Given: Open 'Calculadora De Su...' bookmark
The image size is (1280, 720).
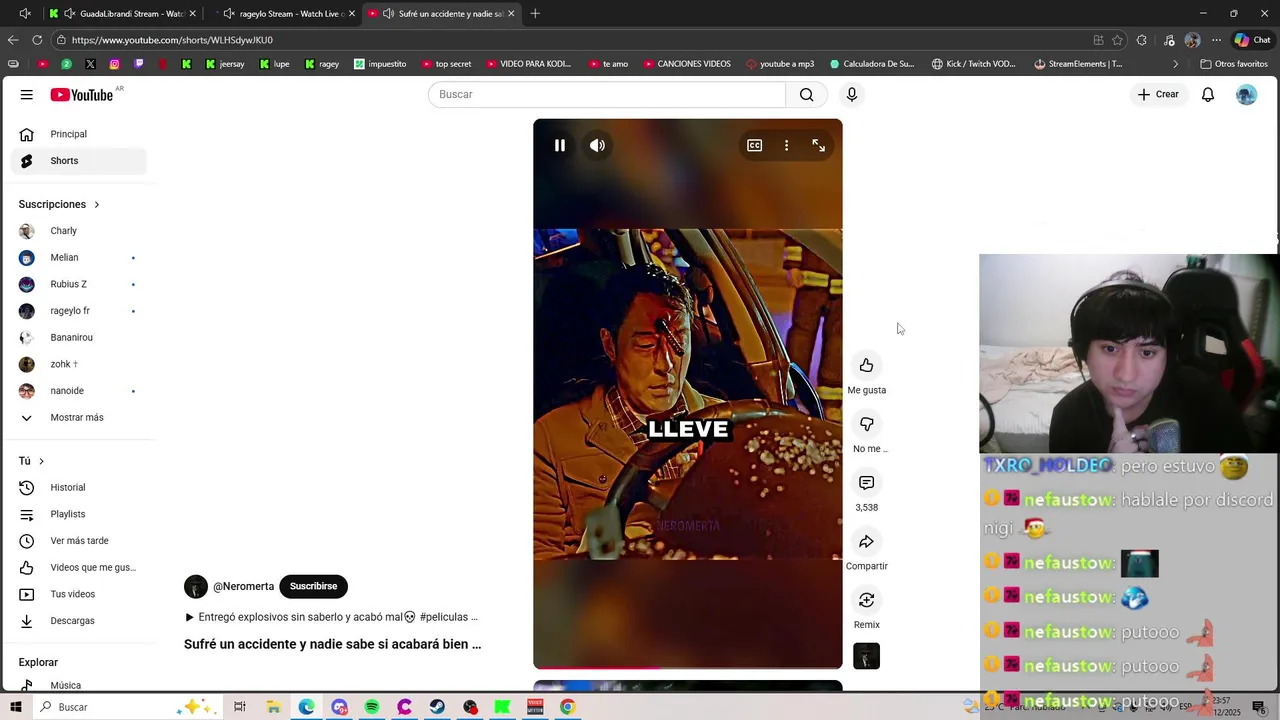Looking at the screenshot, I should (872, 64).
